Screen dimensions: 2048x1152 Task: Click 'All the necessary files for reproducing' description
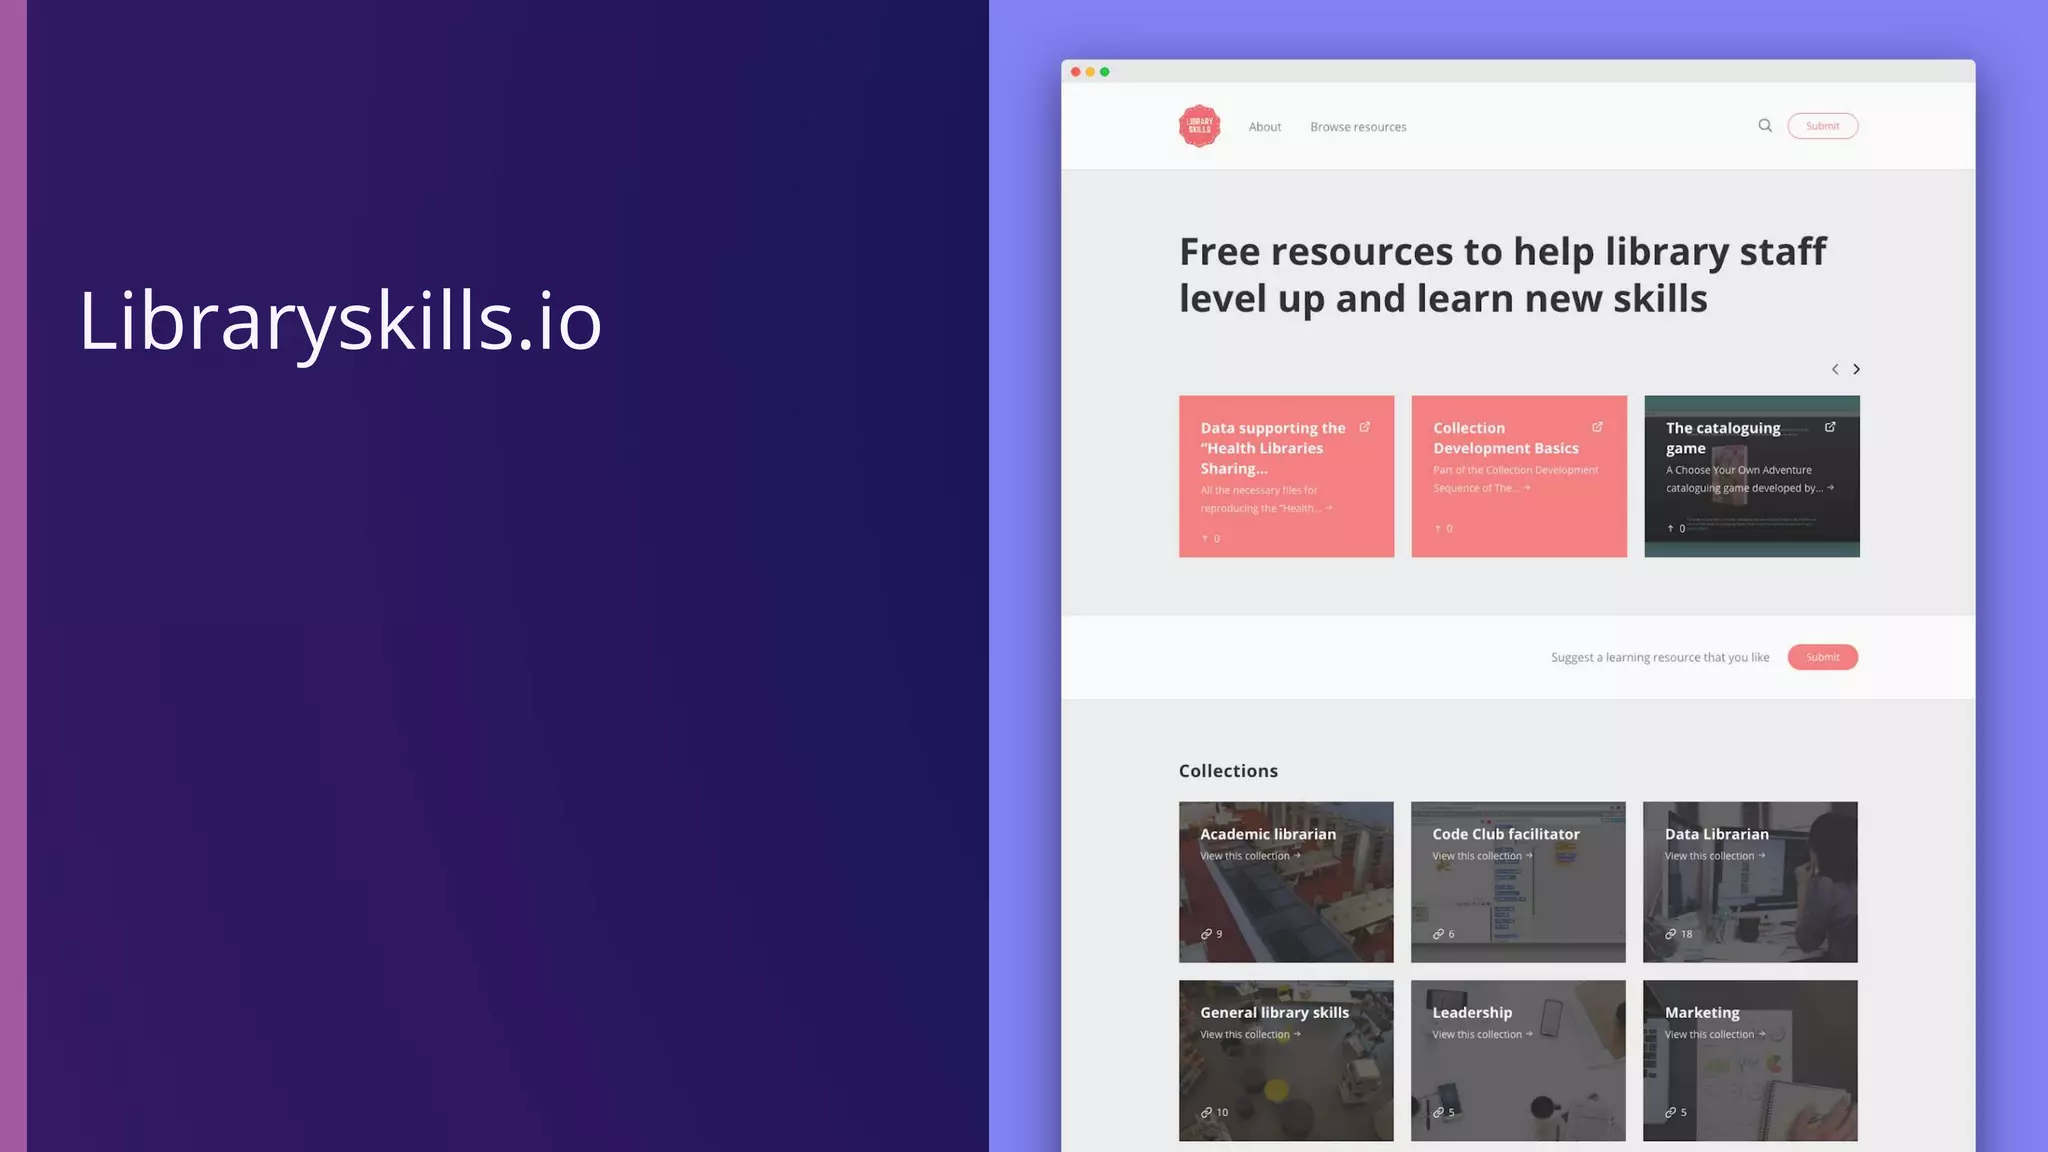point(1266,499)
